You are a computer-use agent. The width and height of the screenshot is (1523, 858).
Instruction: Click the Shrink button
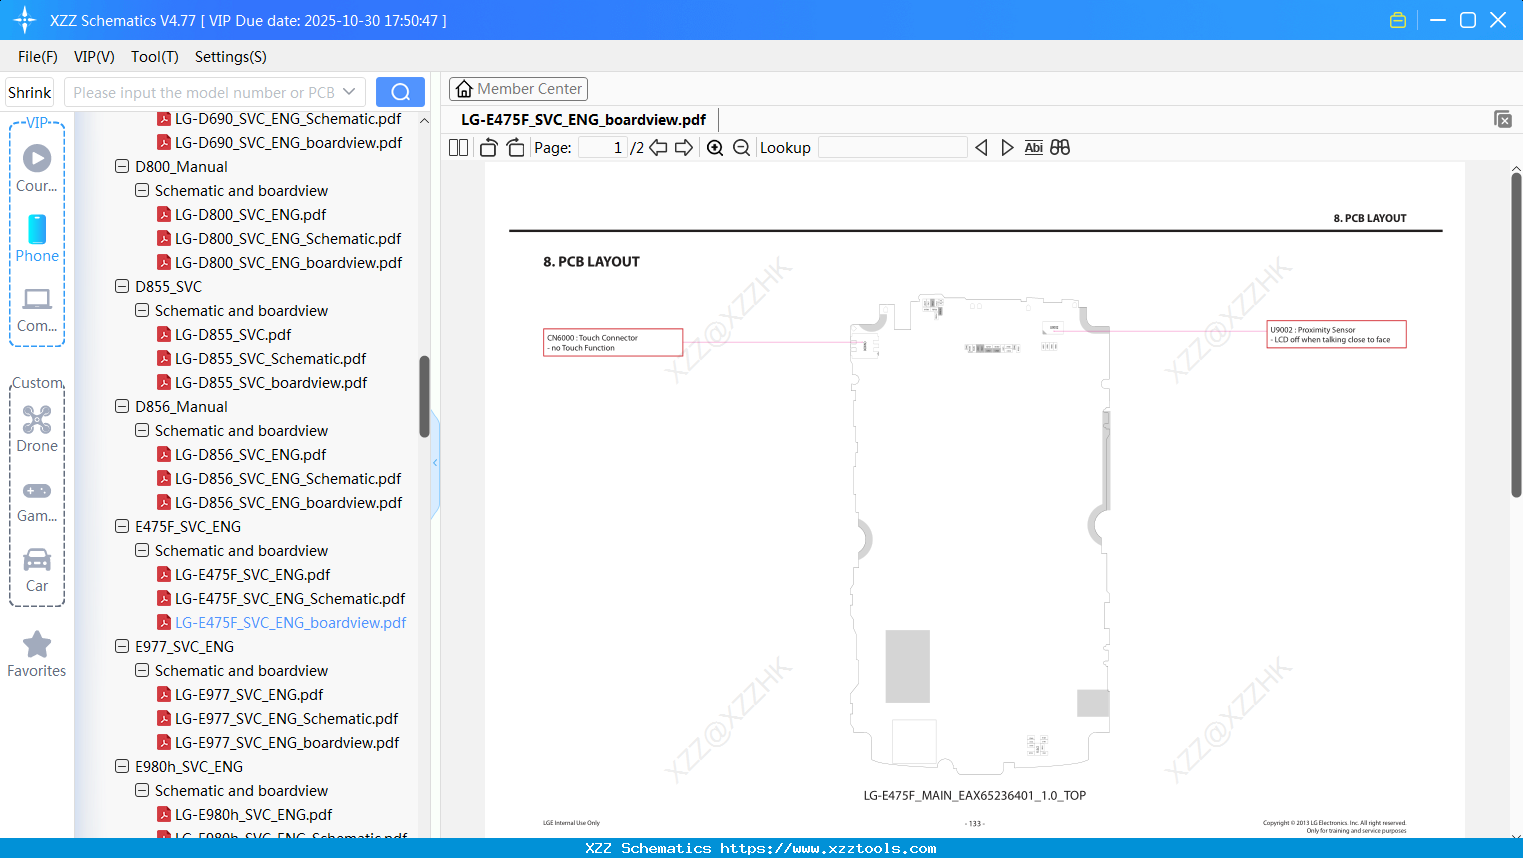[x=30, y=92]
